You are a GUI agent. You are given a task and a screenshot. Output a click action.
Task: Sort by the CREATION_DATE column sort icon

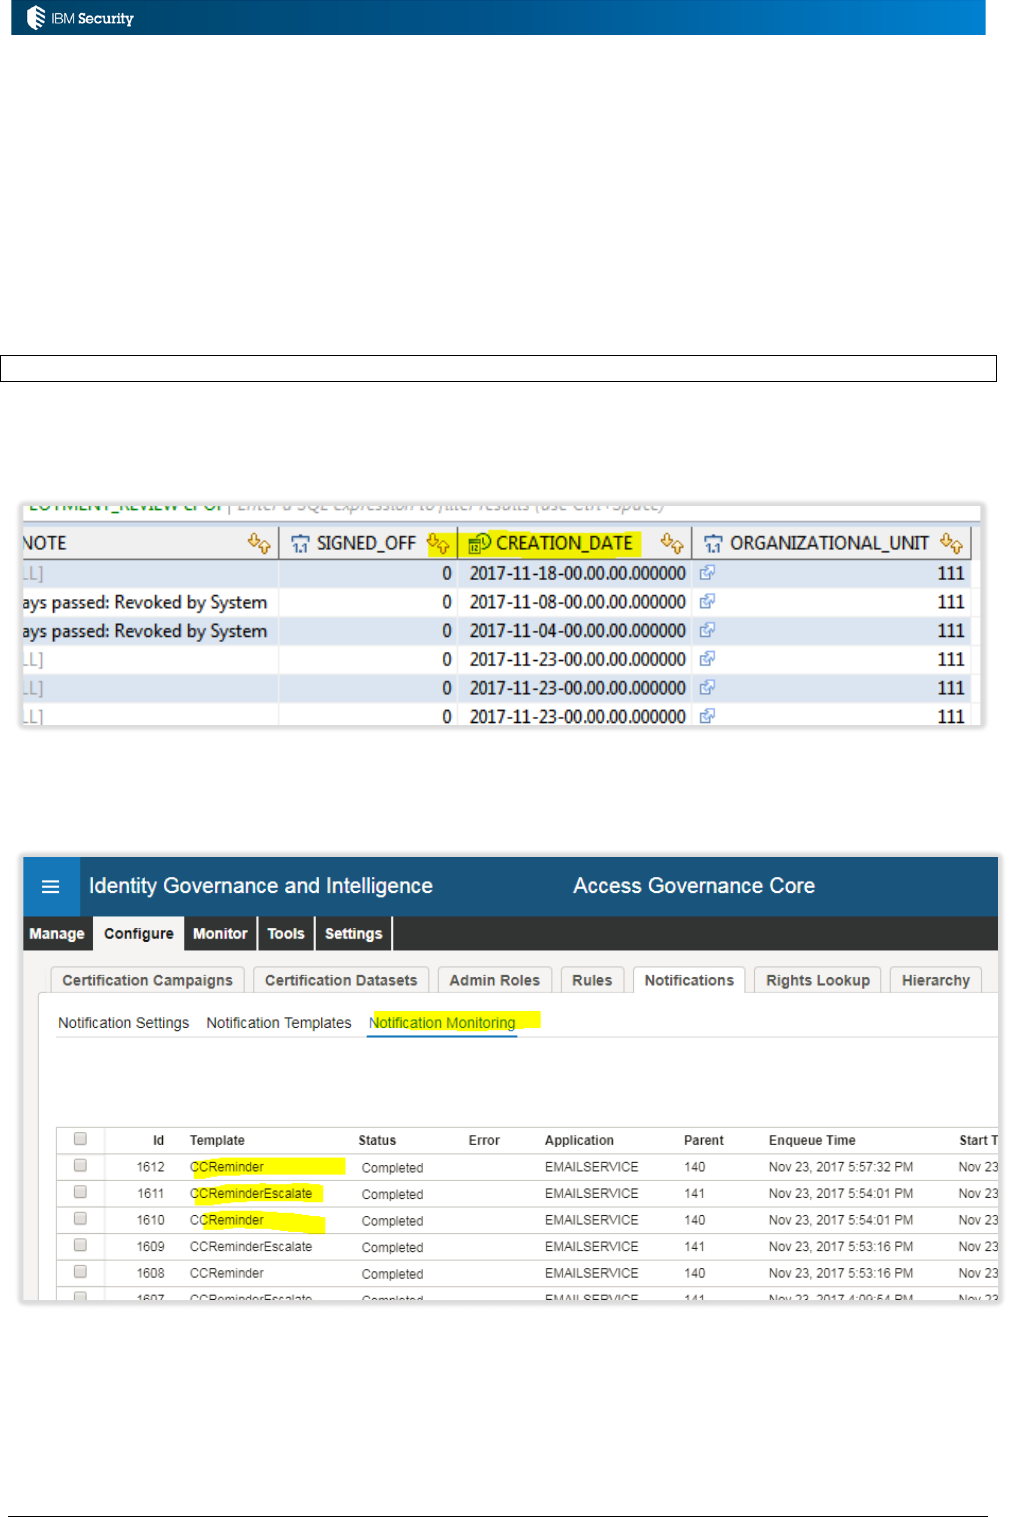coord(672,543)
